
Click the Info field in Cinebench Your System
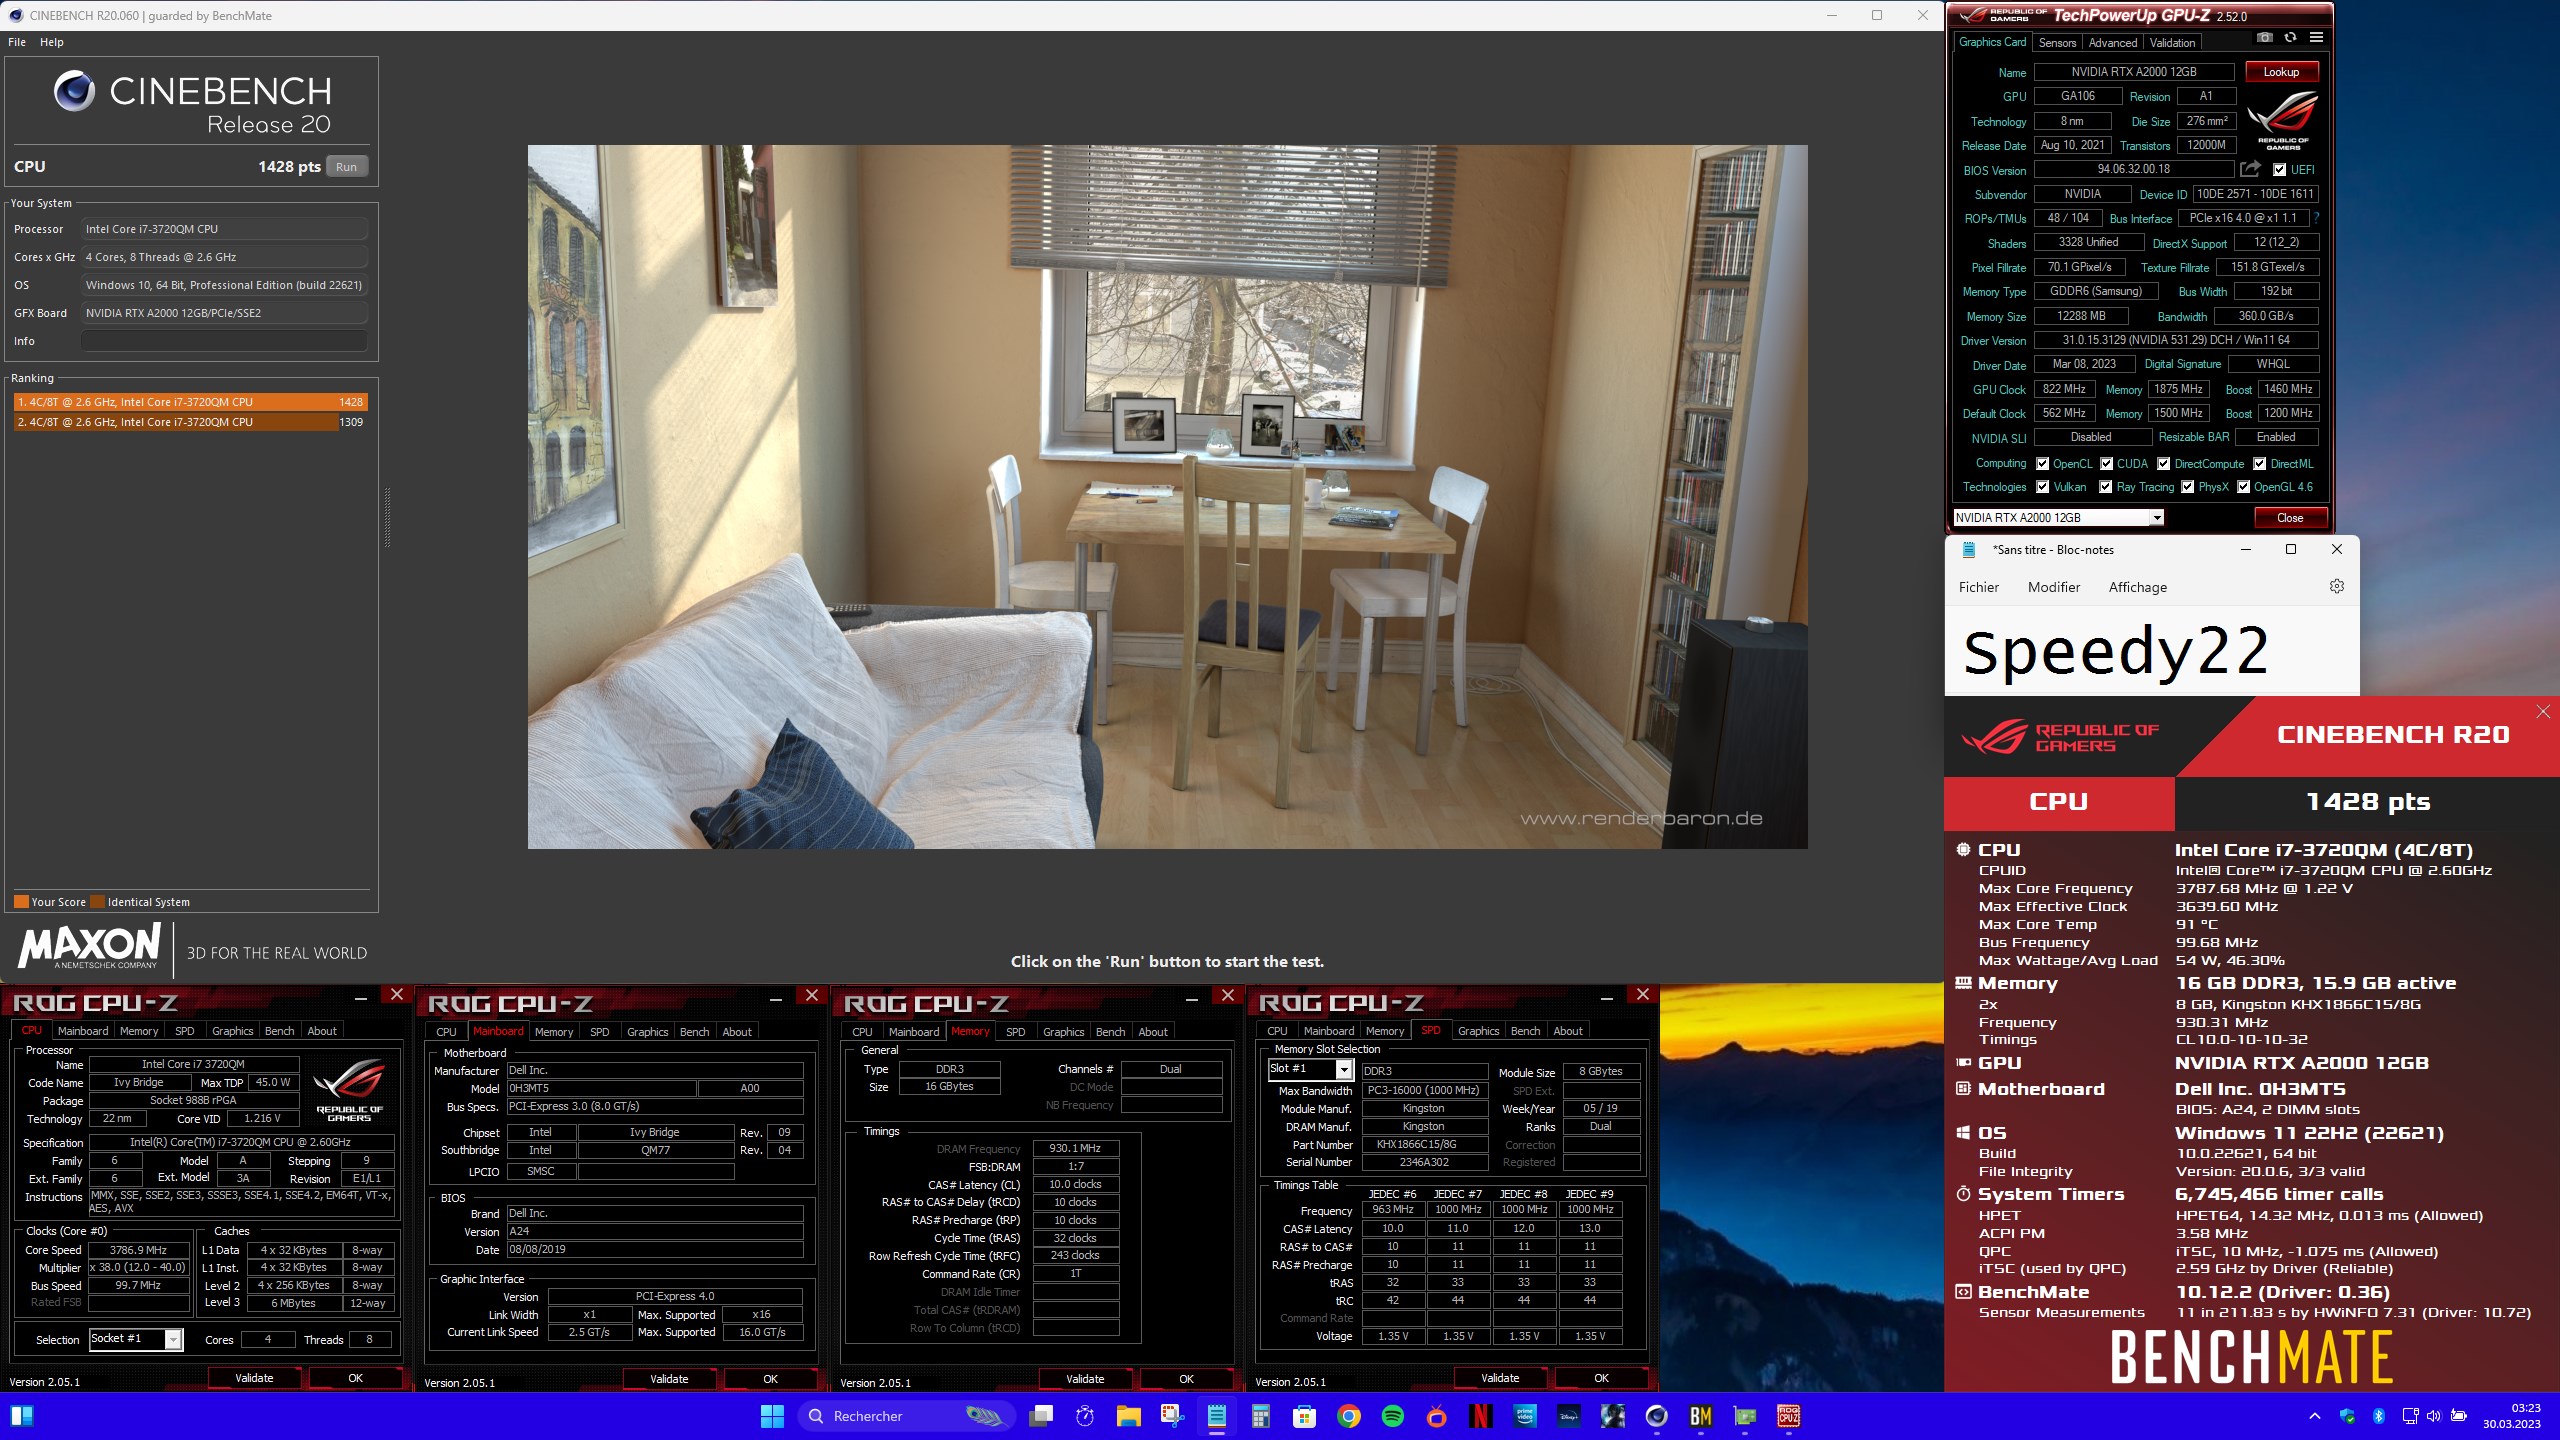coord(224,341)
